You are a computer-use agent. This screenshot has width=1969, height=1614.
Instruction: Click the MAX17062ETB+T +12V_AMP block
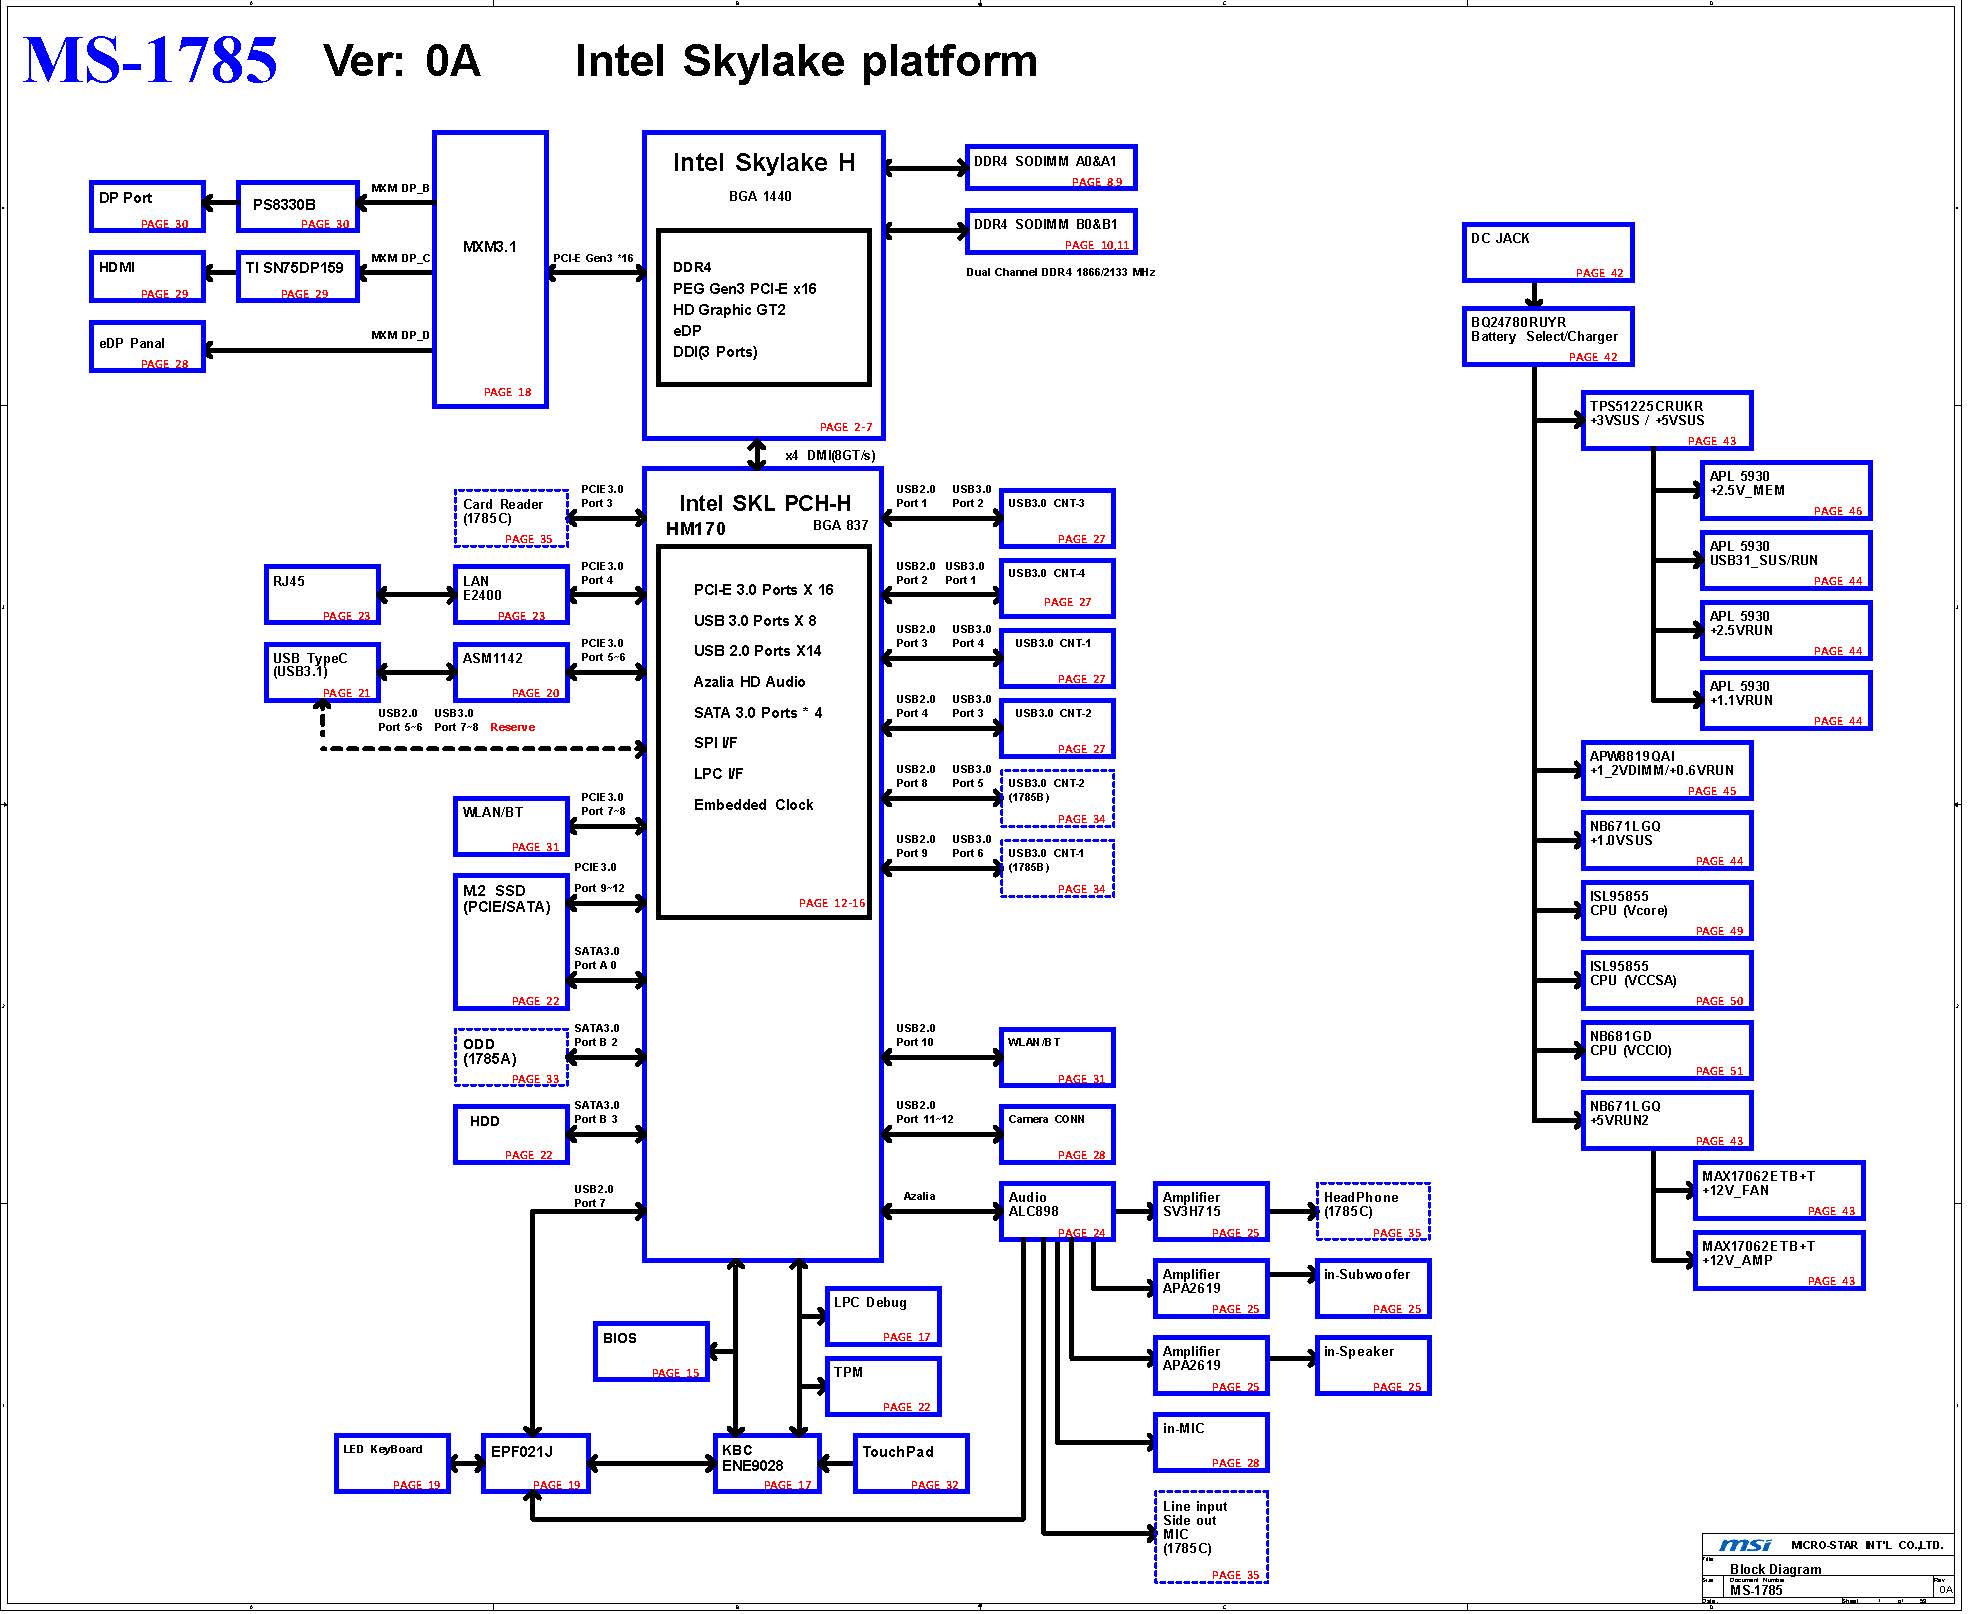point(1780,1261)
